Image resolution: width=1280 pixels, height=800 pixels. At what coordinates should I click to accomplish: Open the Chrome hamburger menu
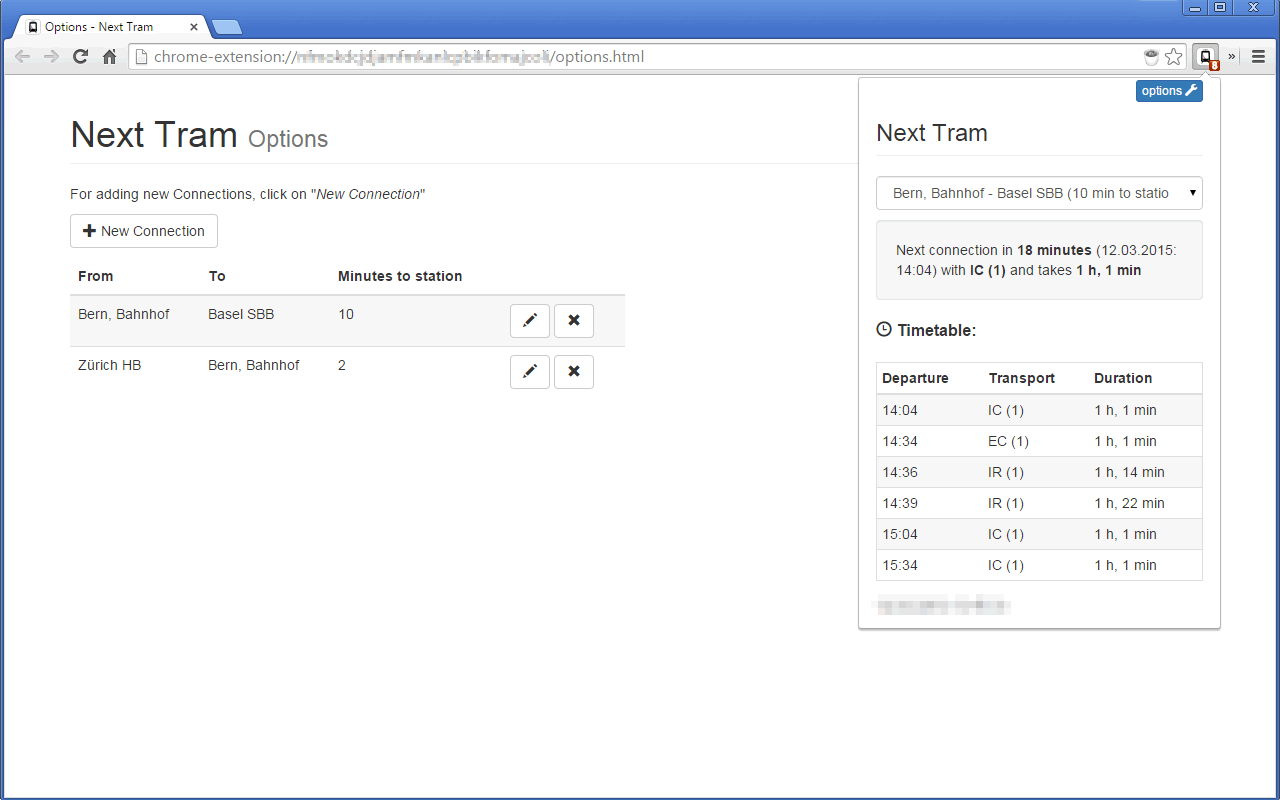1258,57
